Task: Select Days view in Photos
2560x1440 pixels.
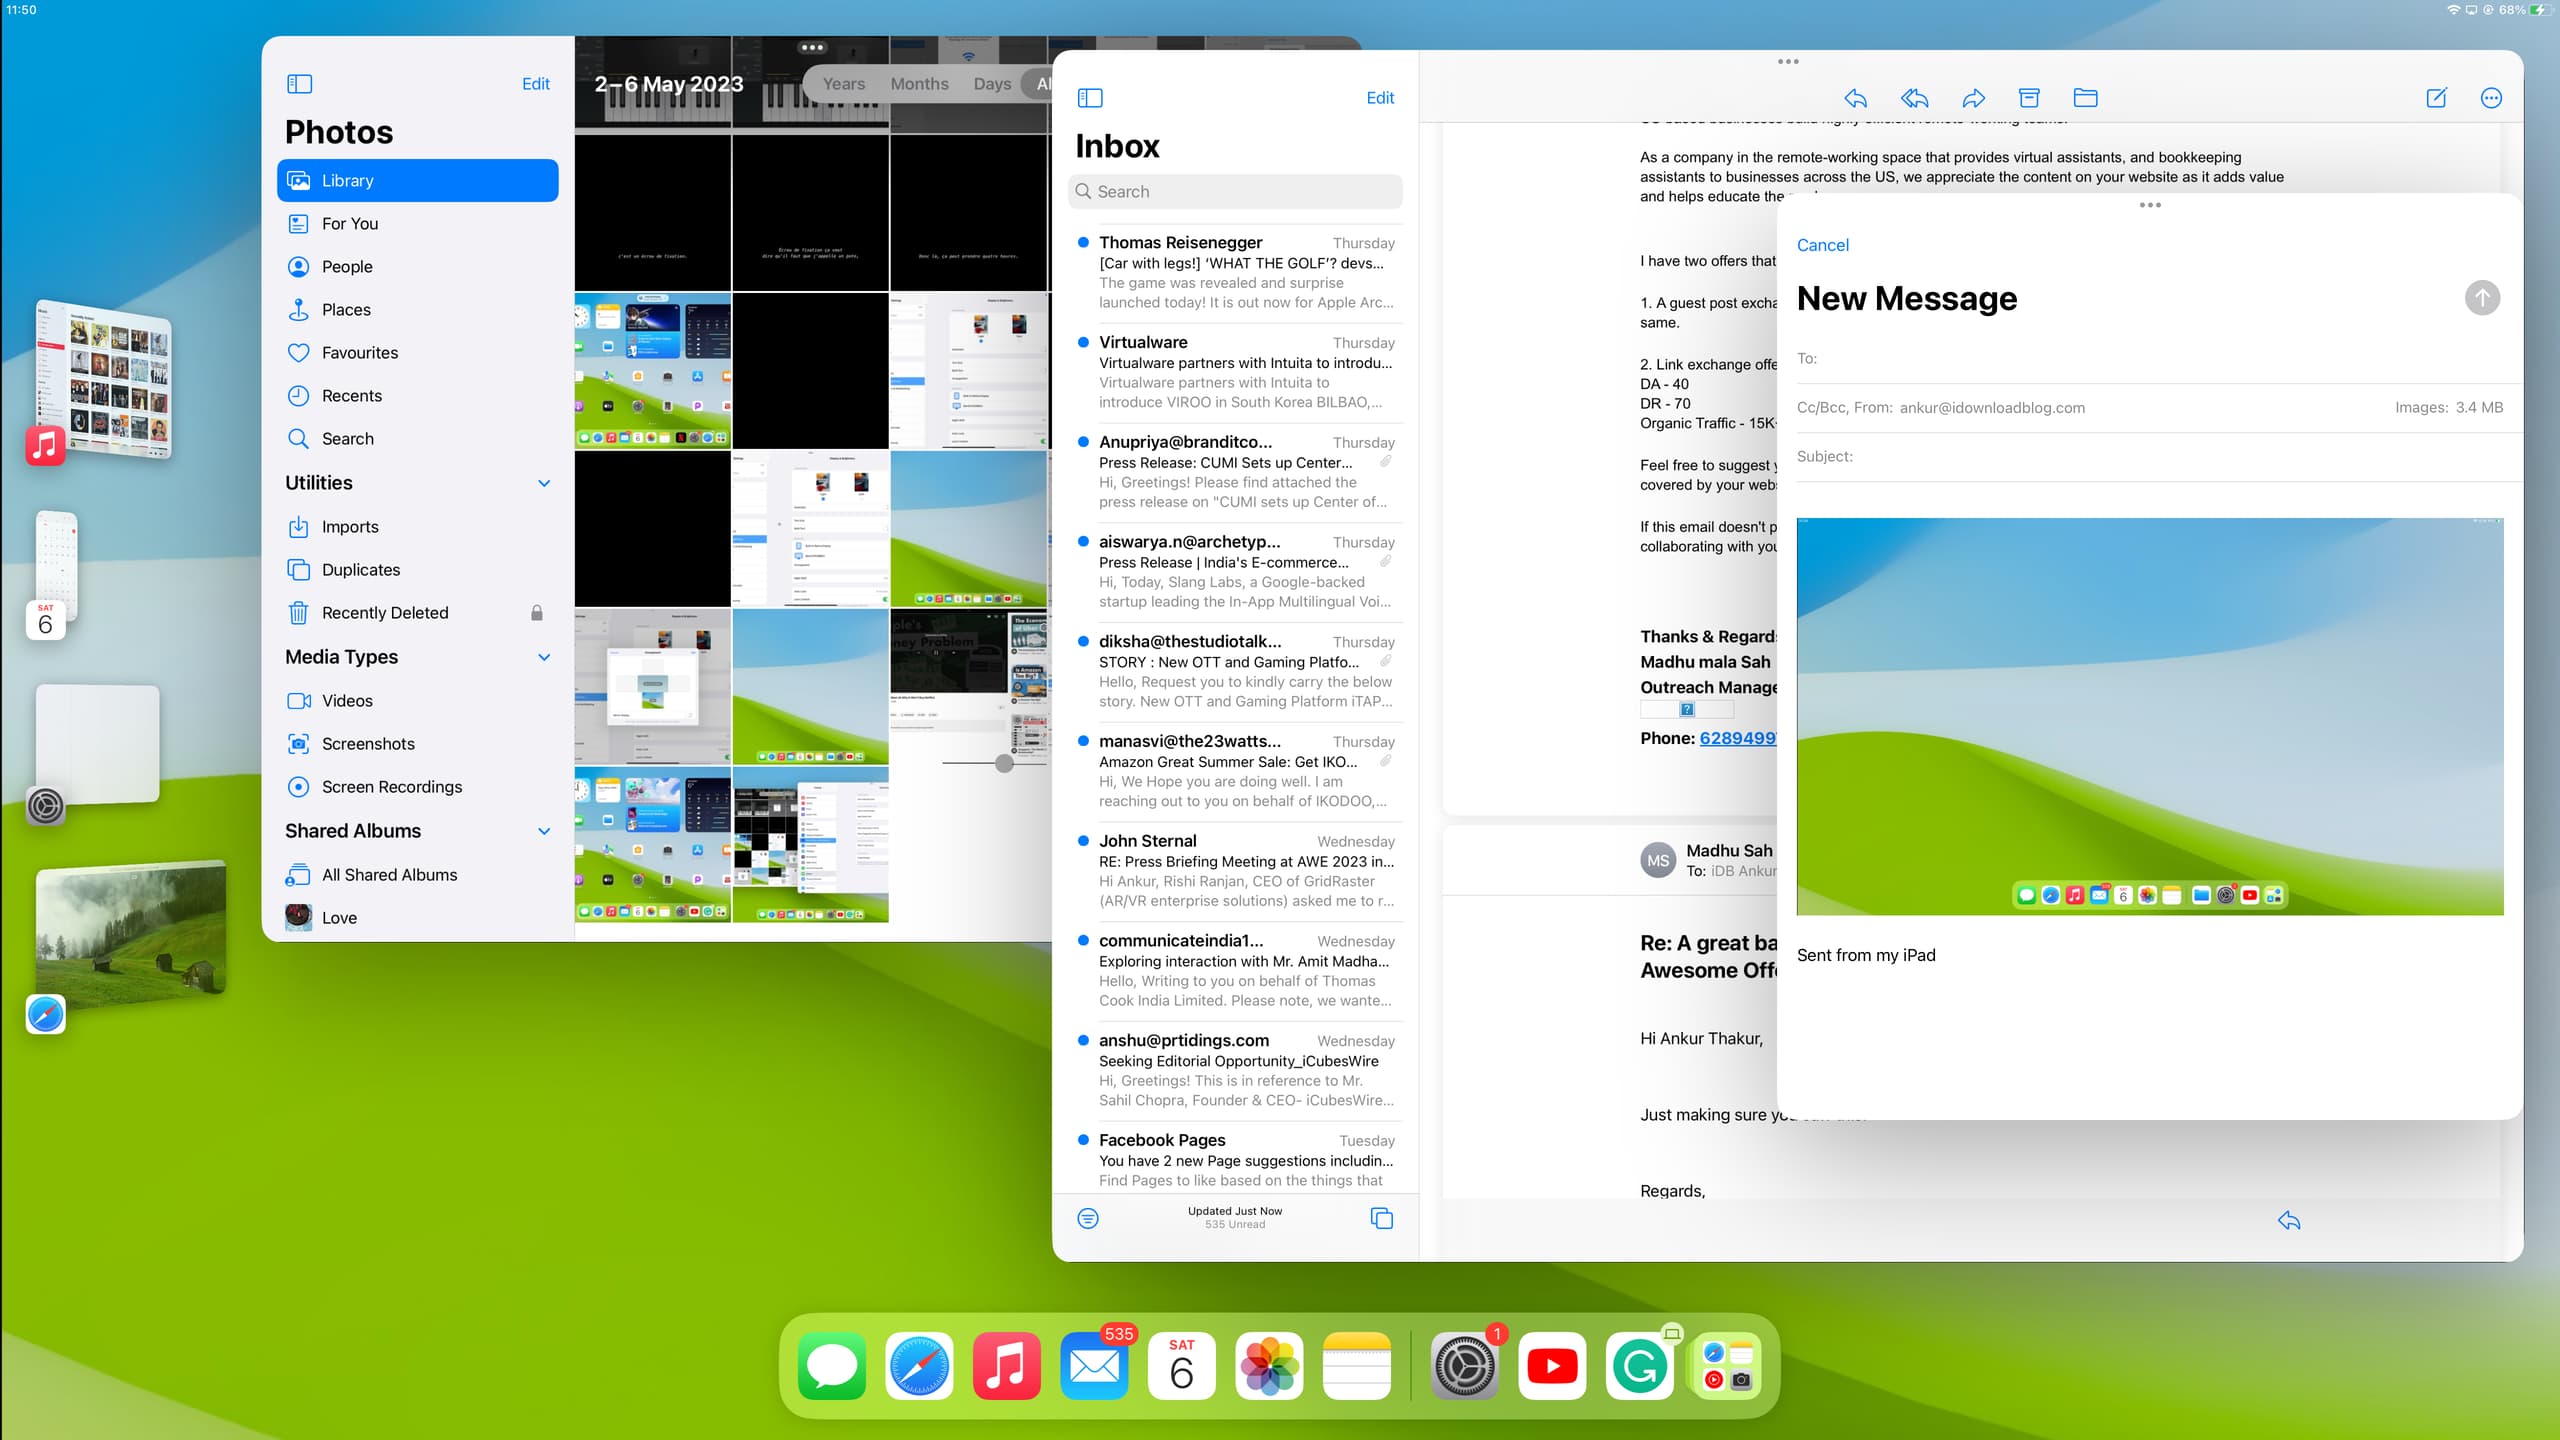Action: tap(992, 84)
